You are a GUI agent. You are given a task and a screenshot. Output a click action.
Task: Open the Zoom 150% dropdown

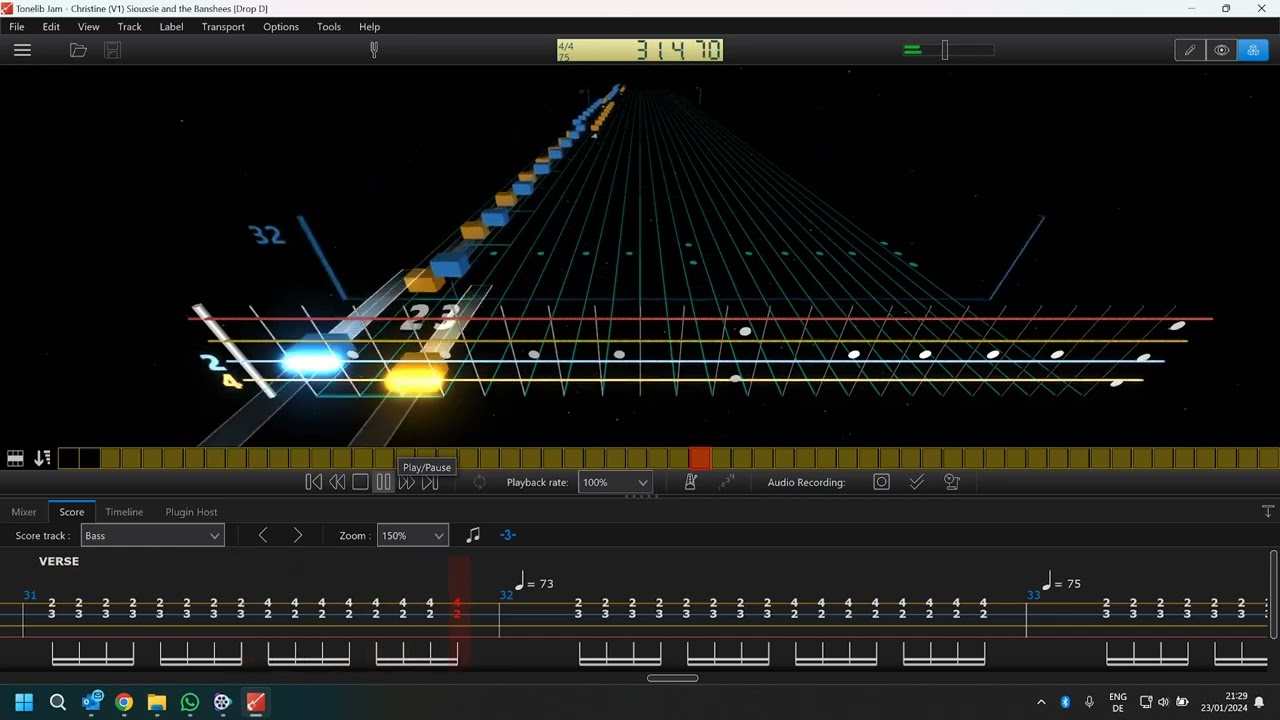(412, 536)
